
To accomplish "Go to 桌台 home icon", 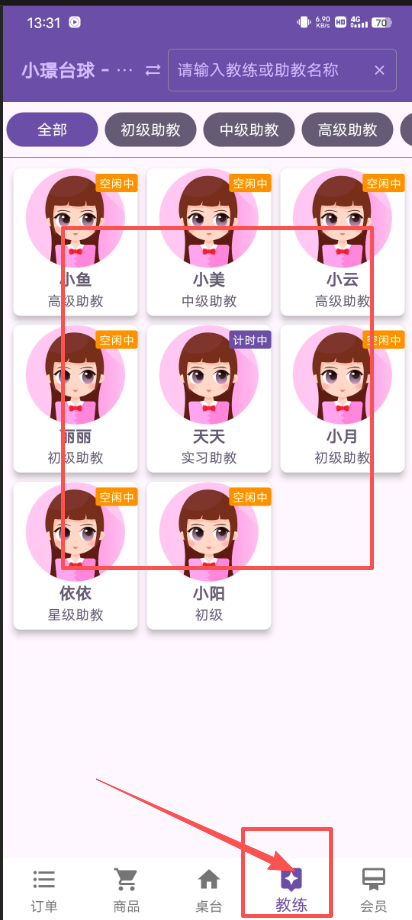I will [209, 879].
